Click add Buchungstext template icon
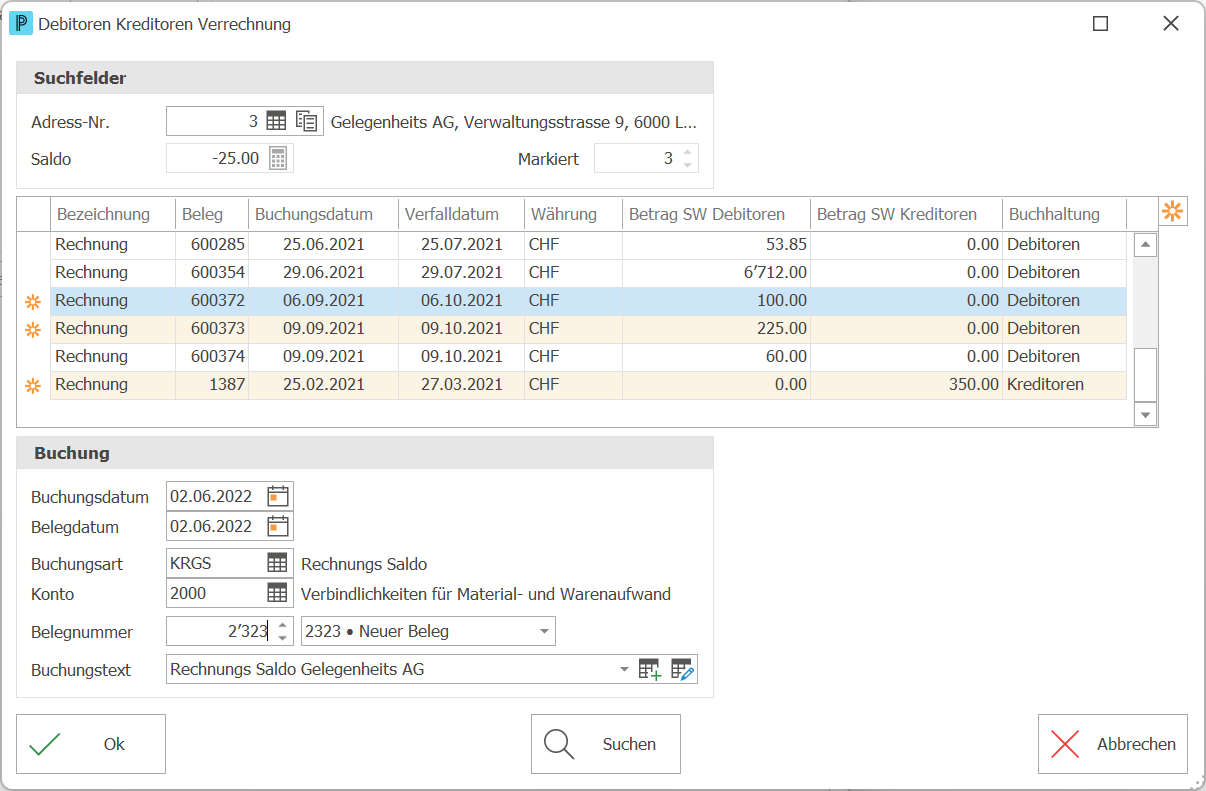 [651, 670]
